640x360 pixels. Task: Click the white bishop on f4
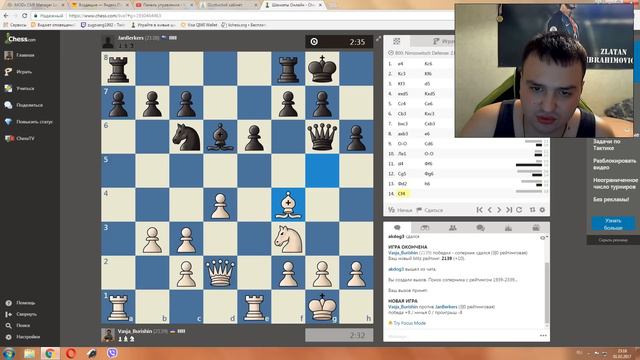[288, 204]
